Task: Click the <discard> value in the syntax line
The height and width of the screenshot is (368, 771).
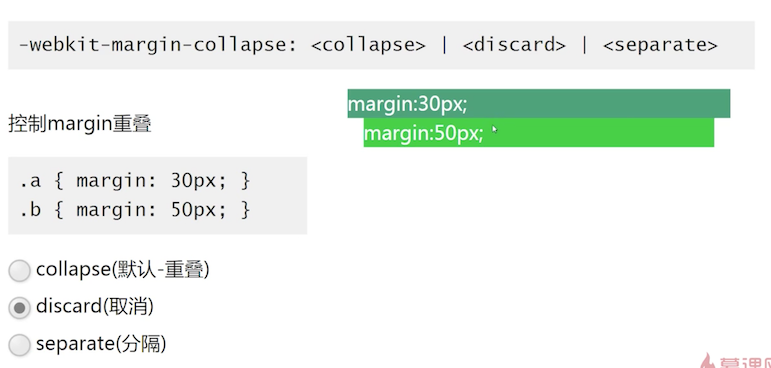Action: pos(514,45)
